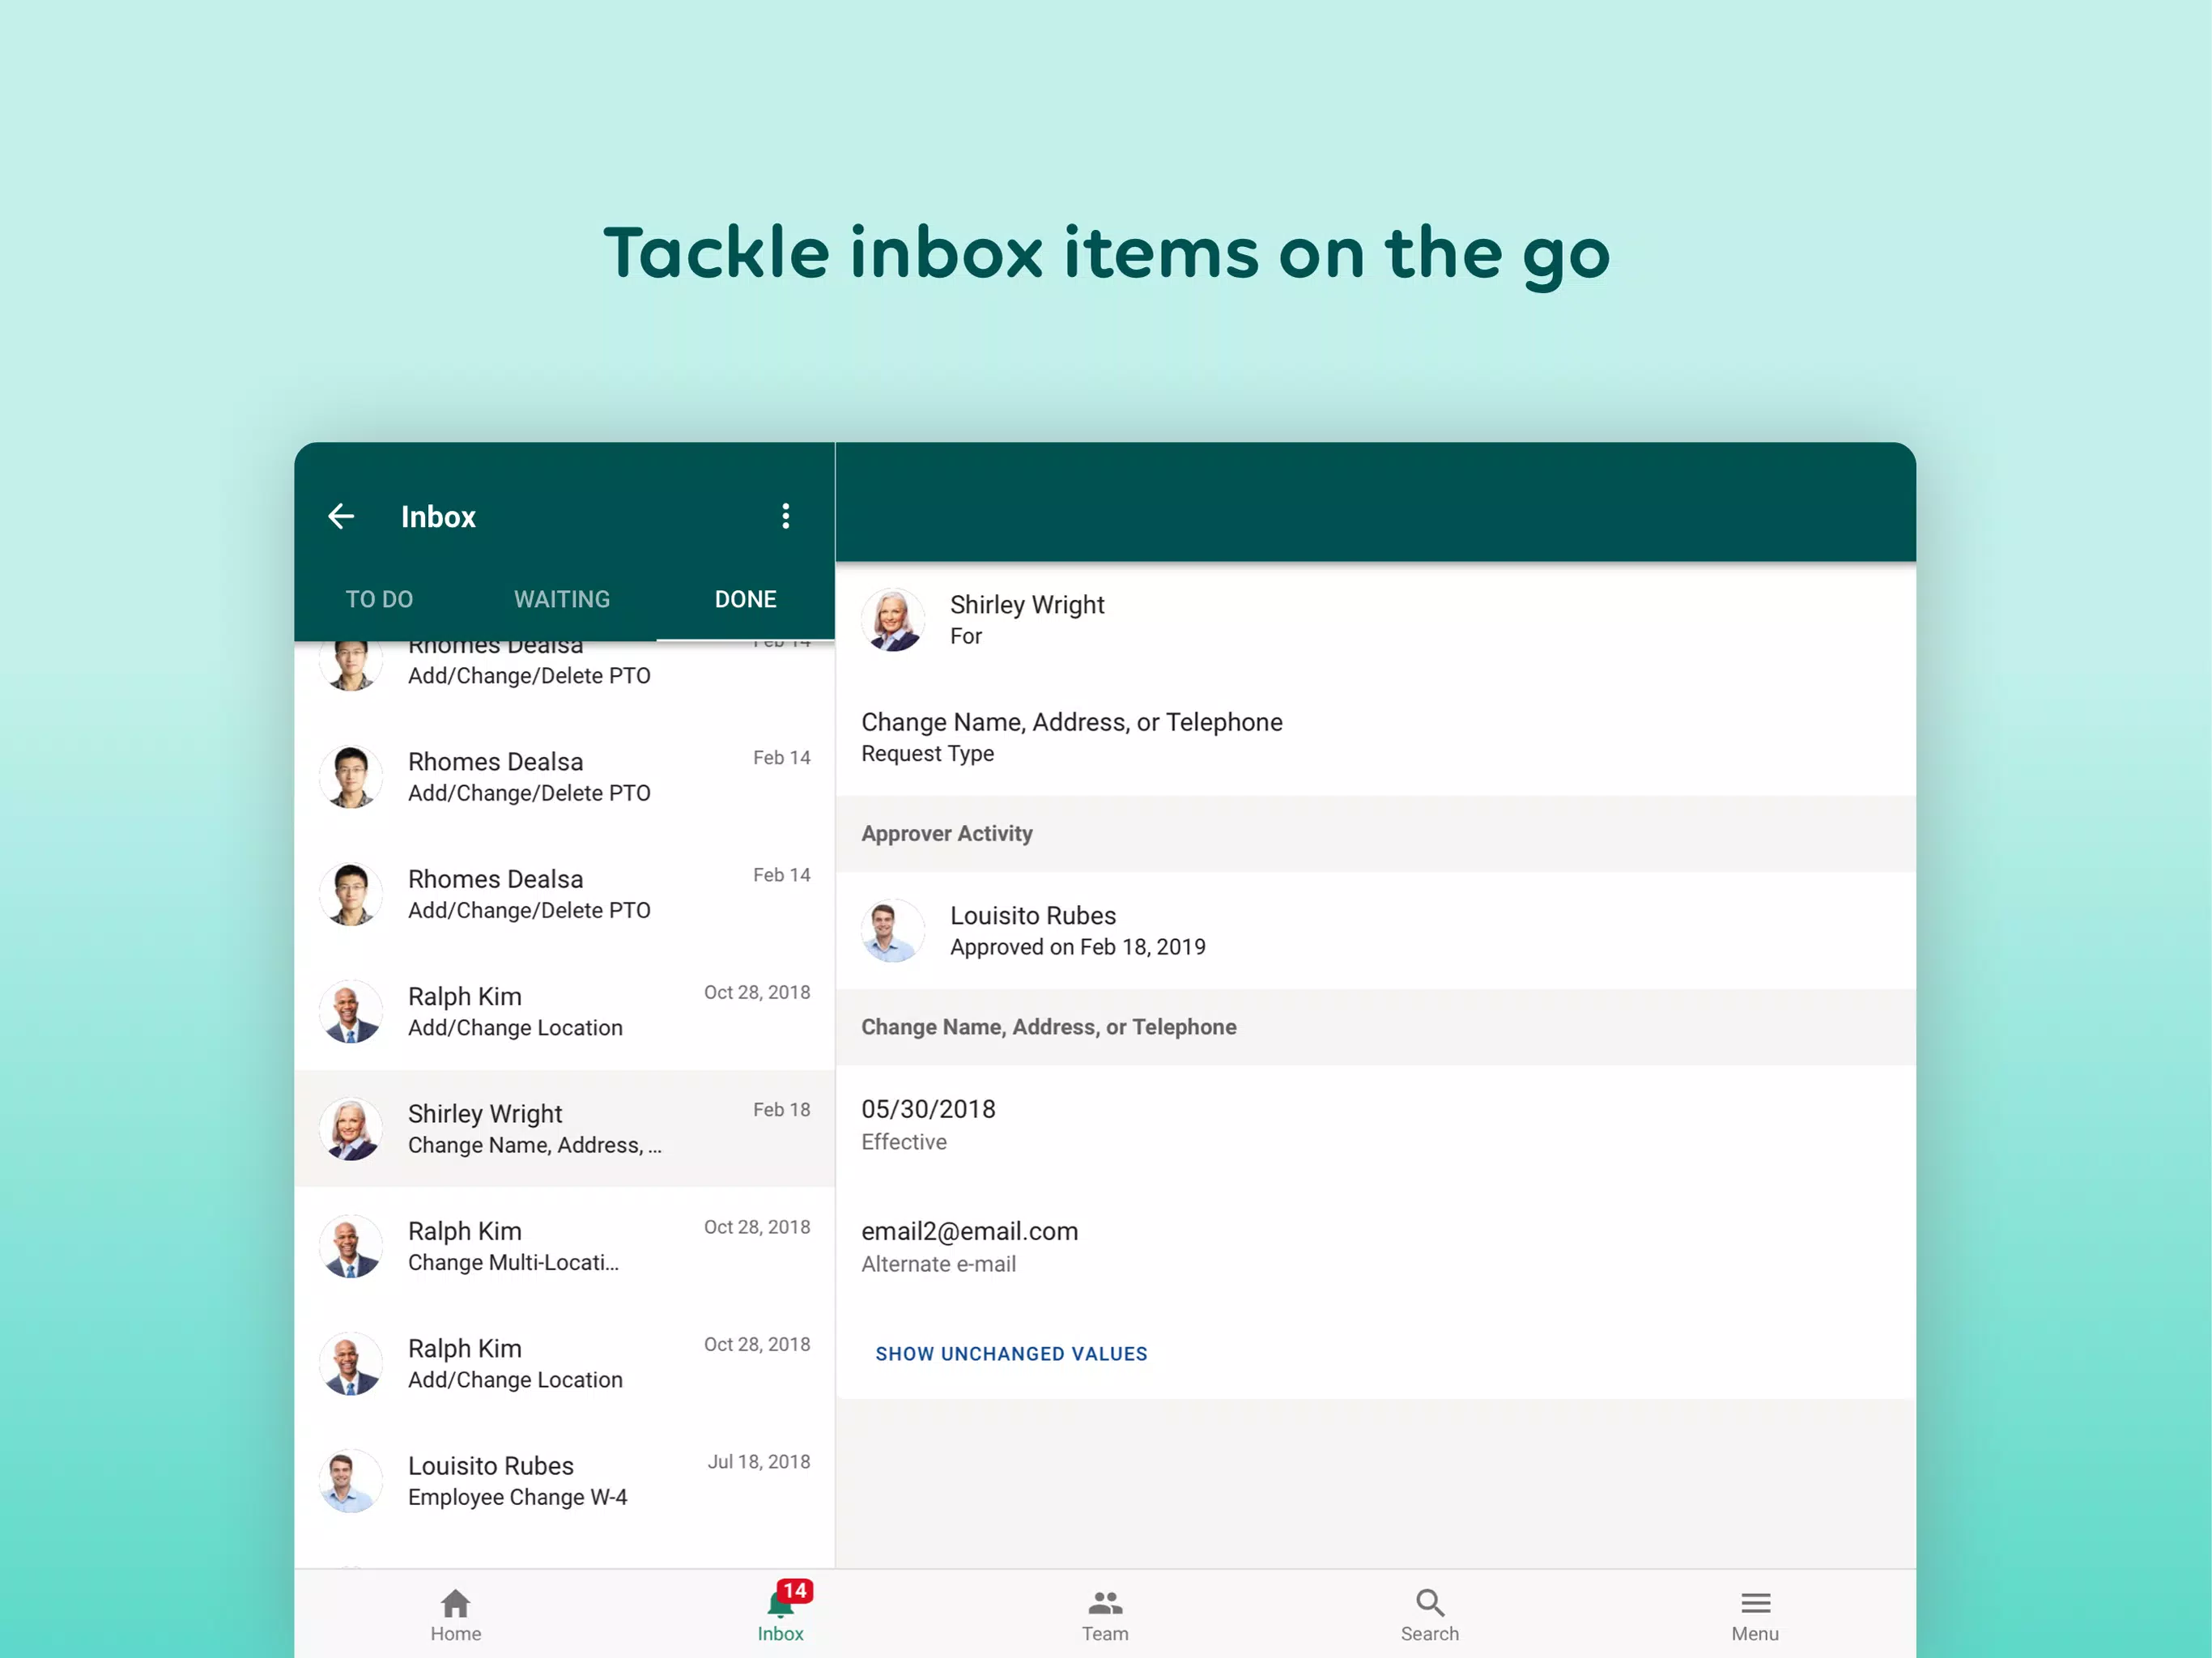Click 'Approved on Feb 18, 2019' text
Image resolution: width=2212 pixels, height=1658 pixels.
pyautogui.click(x=1078, y=947)
